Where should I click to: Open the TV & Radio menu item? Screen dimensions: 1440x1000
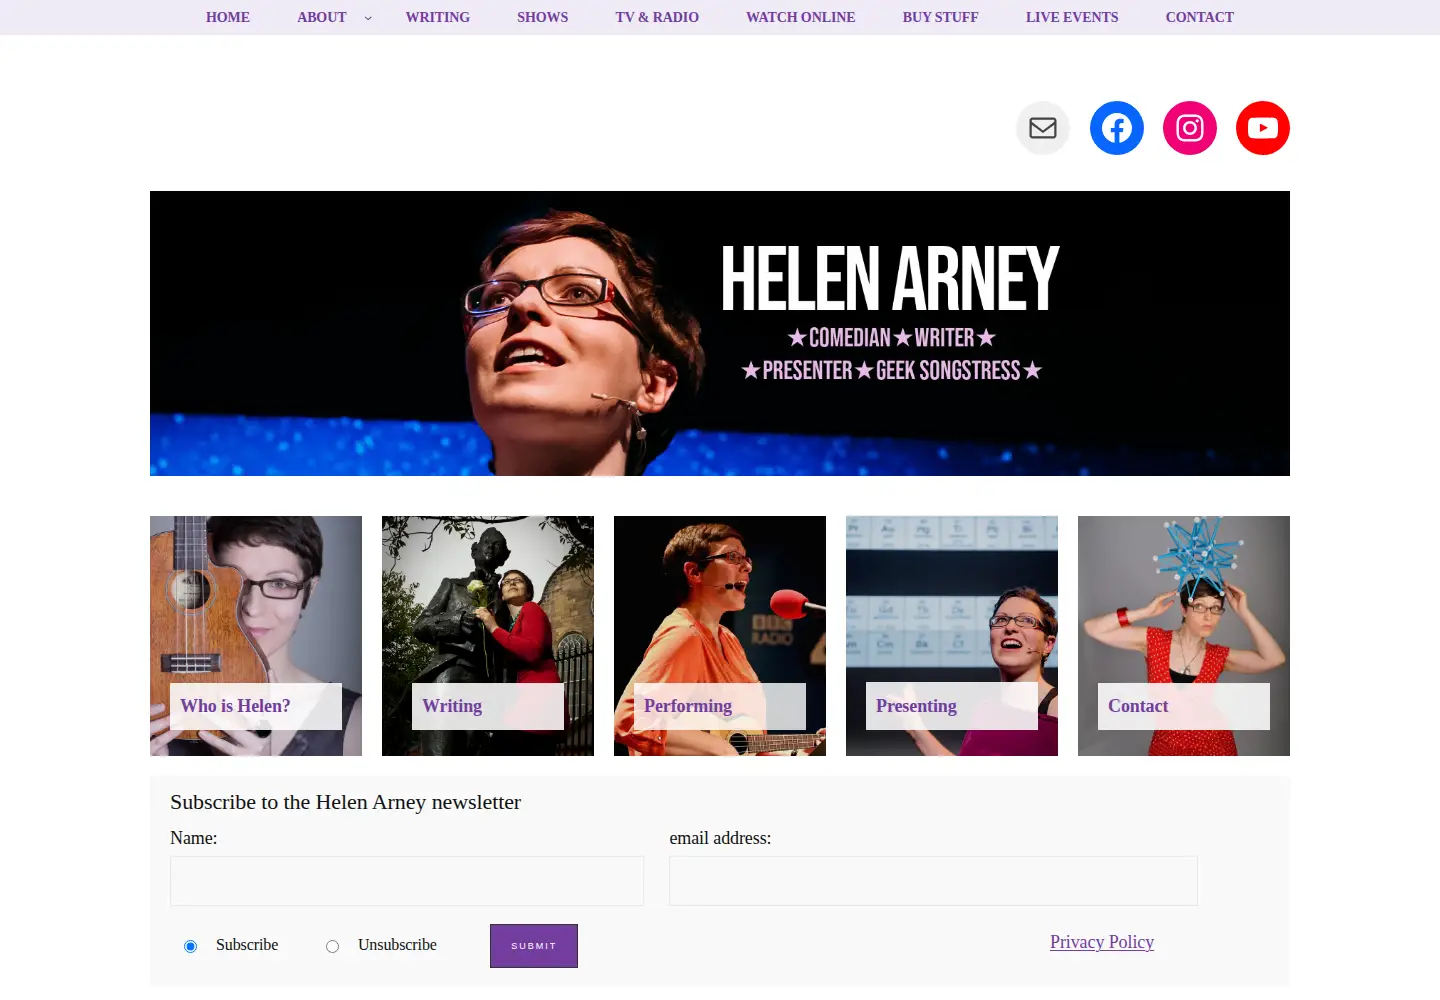tap(657, 17)
